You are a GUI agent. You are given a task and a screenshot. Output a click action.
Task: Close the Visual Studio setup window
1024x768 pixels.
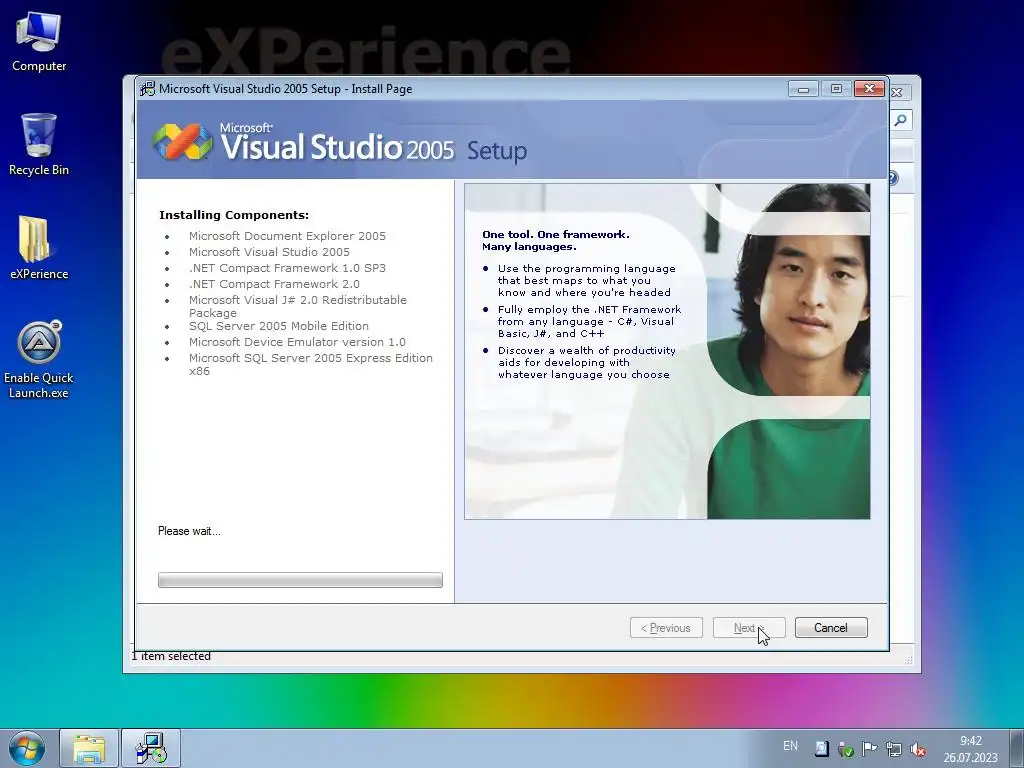869,88
